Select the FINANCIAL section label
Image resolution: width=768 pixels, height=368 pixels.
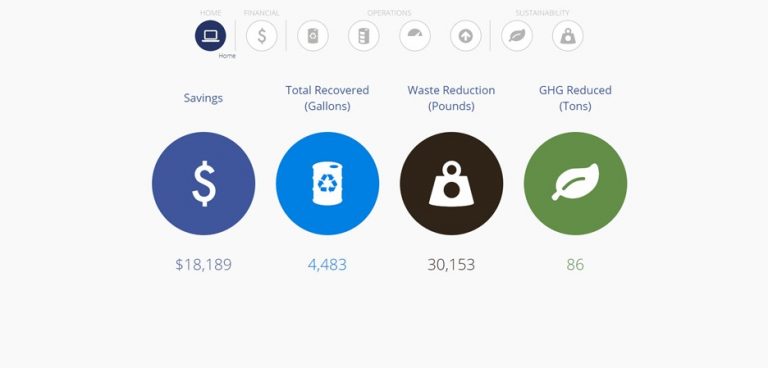click(x=262, y=13)
